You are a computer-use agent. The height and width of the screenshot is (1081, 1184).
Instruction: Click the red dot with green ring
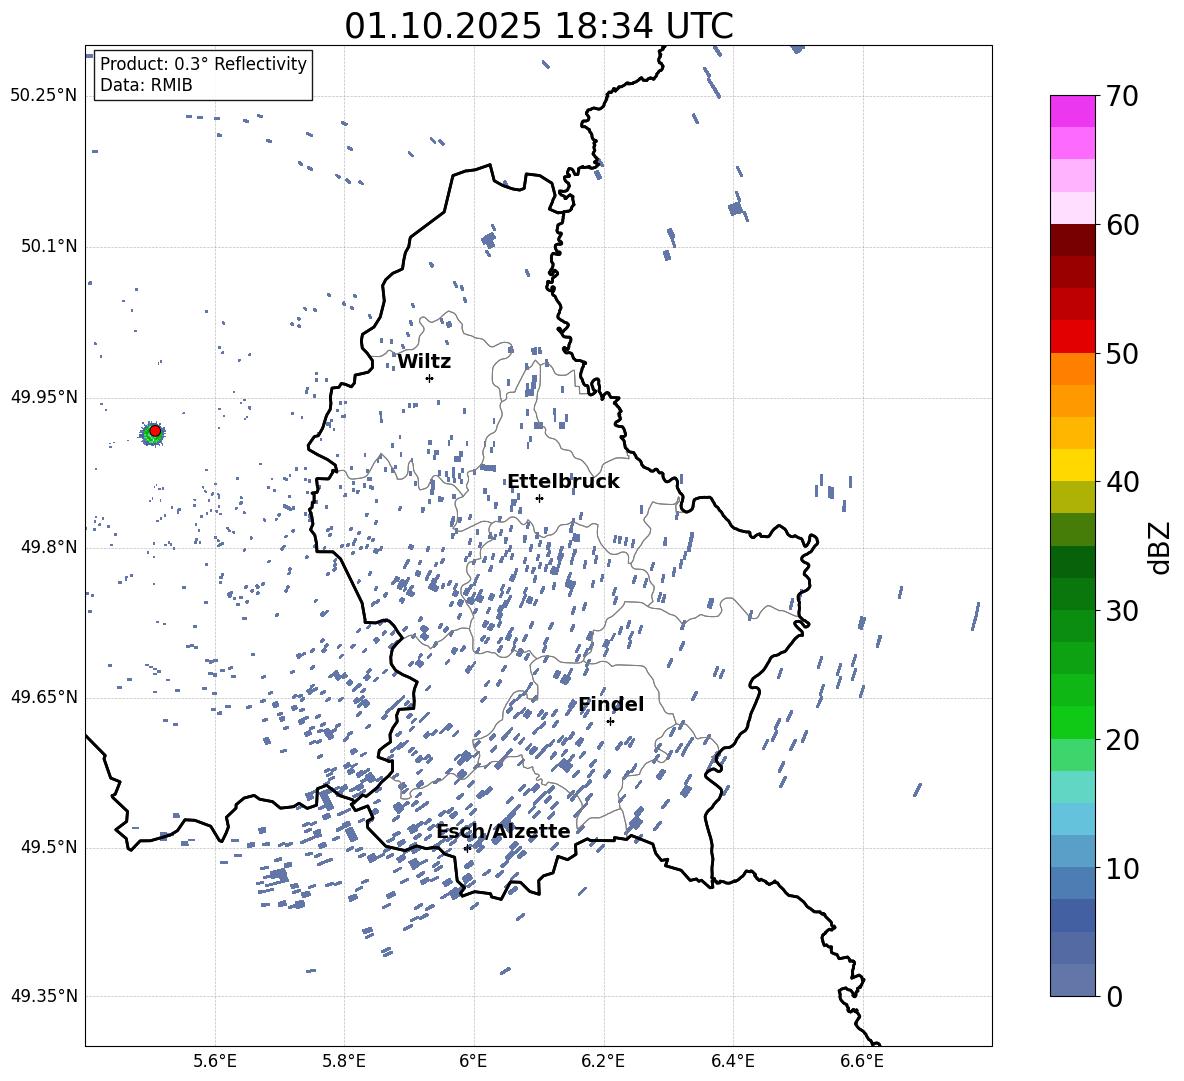coord(154,431)
